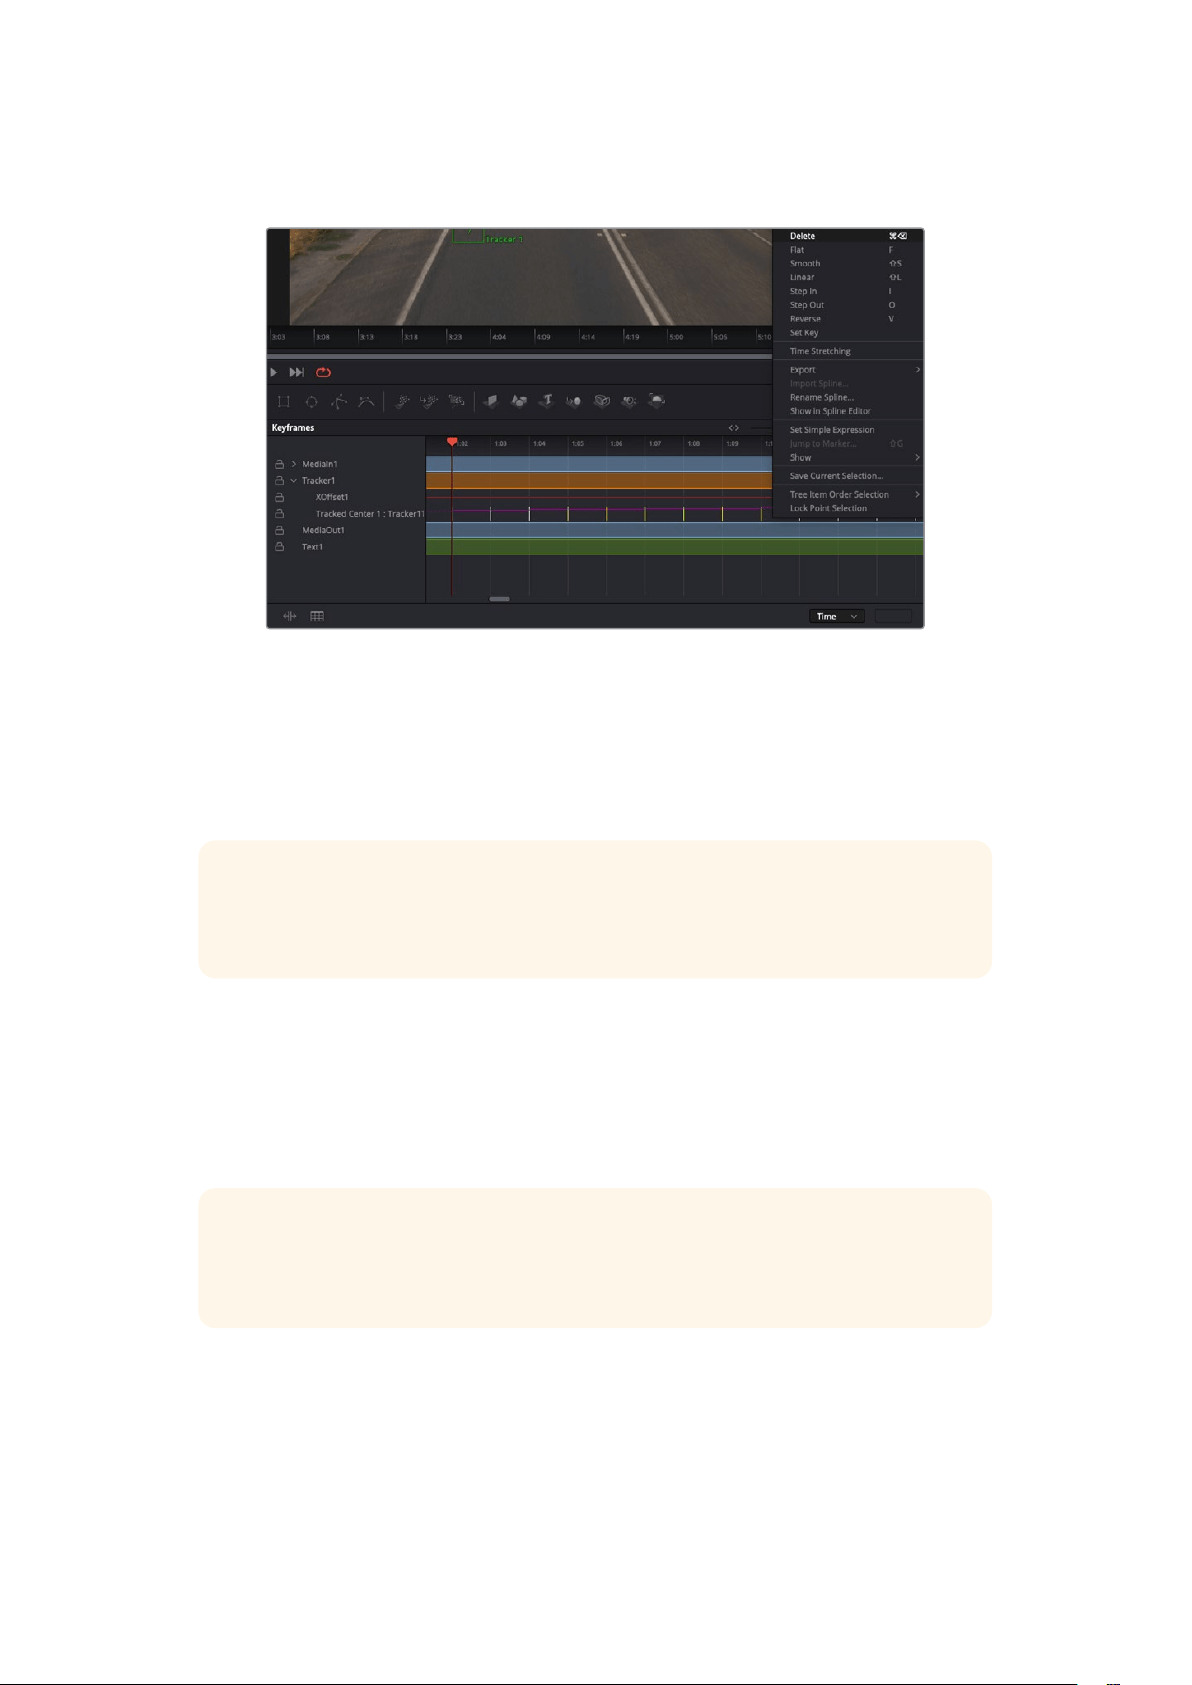Choose Lock Point Selection
Image resolution: width=1192 pixels, height=1685 pixels.
(x=848, y=509)
